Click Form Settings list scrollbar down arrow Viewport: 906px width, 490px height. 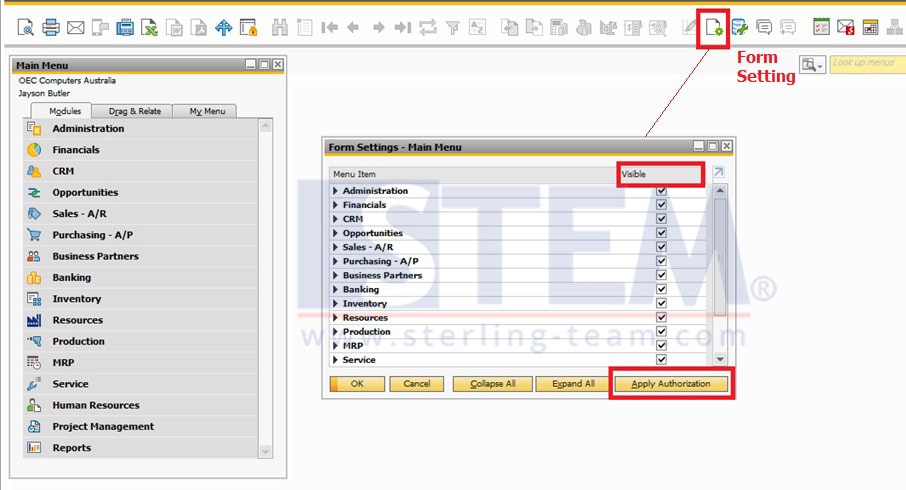pos(720,359)
